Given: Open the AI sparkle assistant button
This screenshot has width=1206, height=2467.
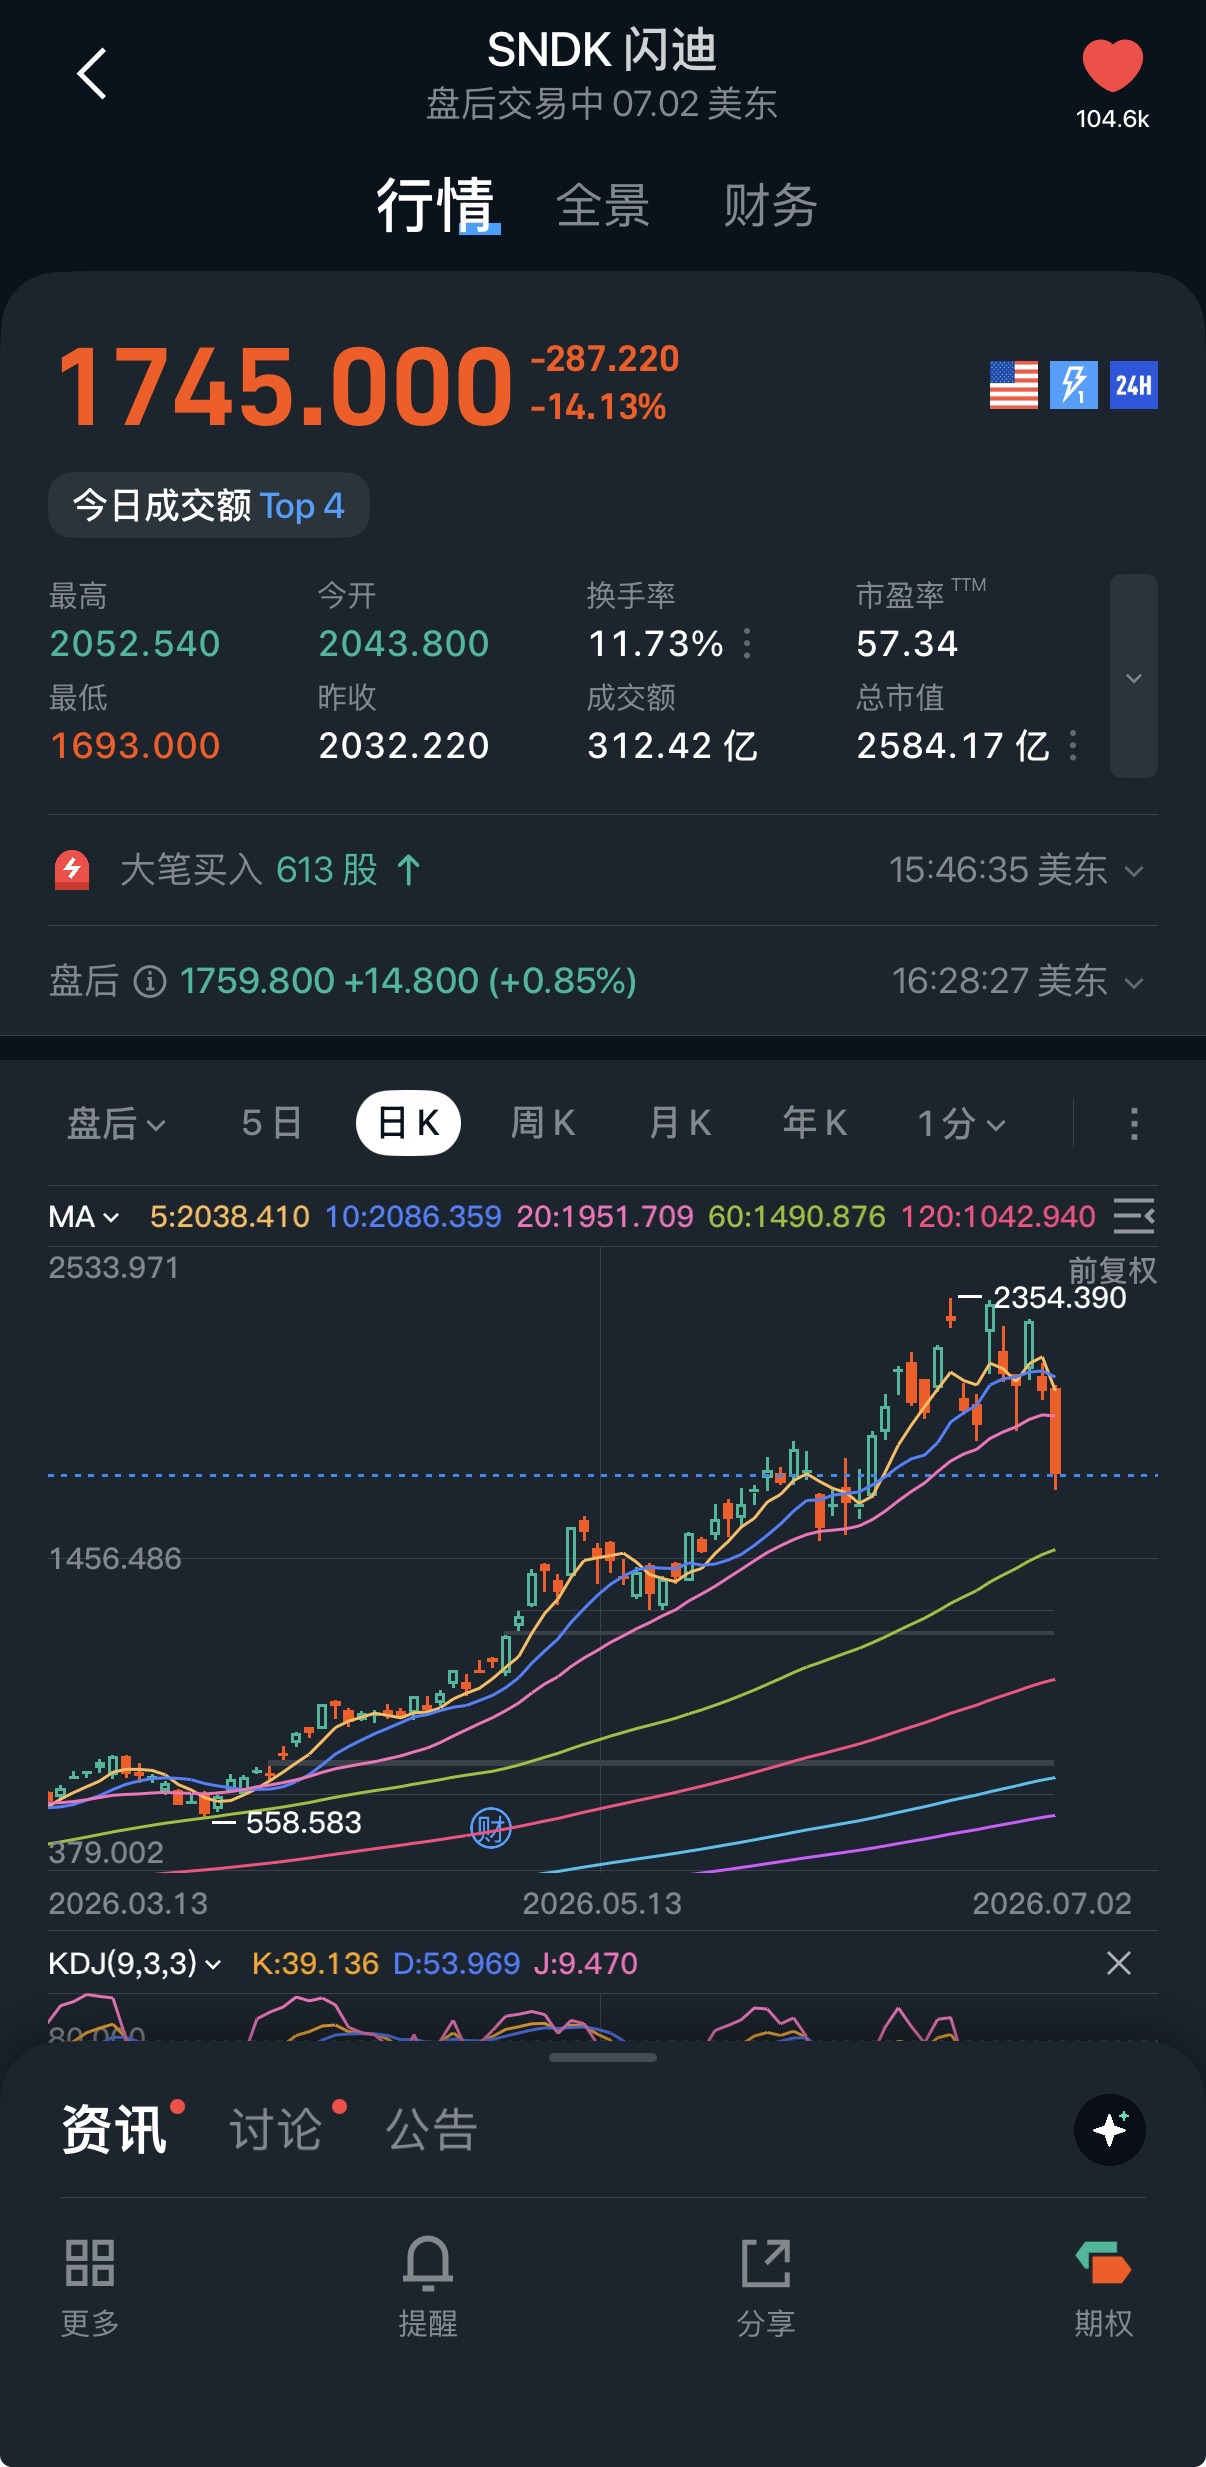Looking at the screenshot, I should (x=1110, y=2130).
